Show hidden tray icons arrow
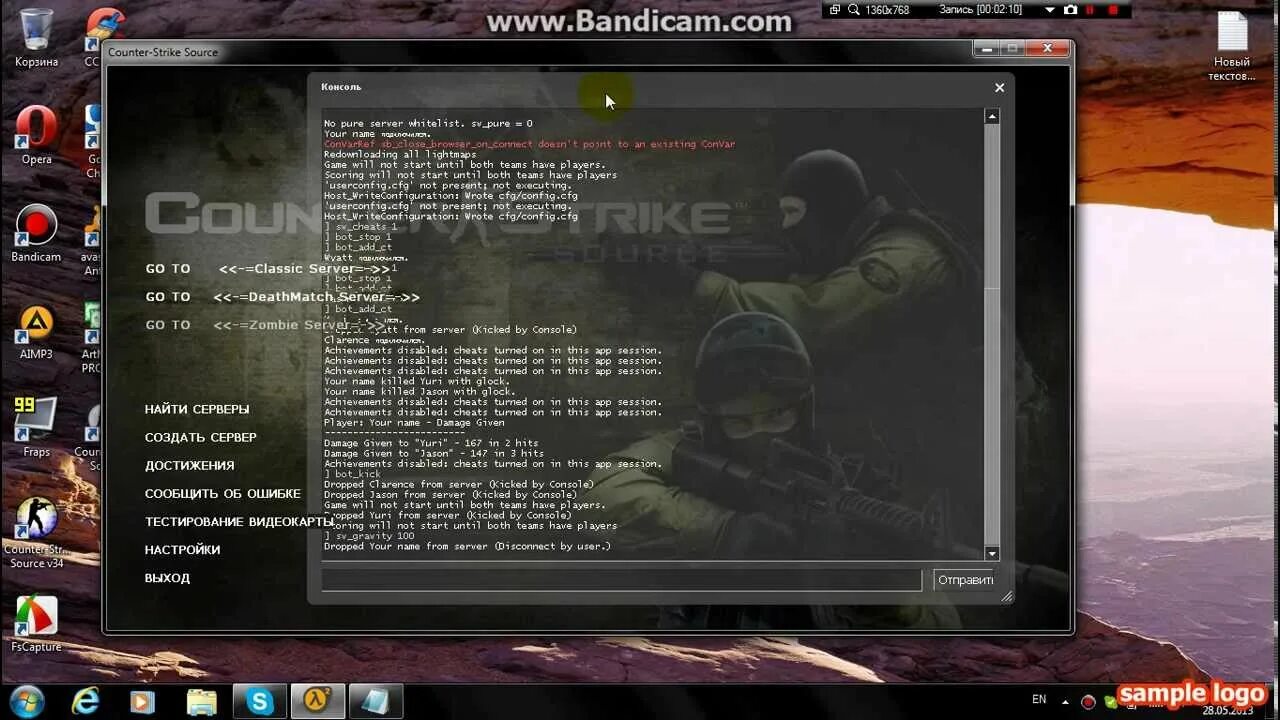1280x720 pixels. tap(1064, 702)
